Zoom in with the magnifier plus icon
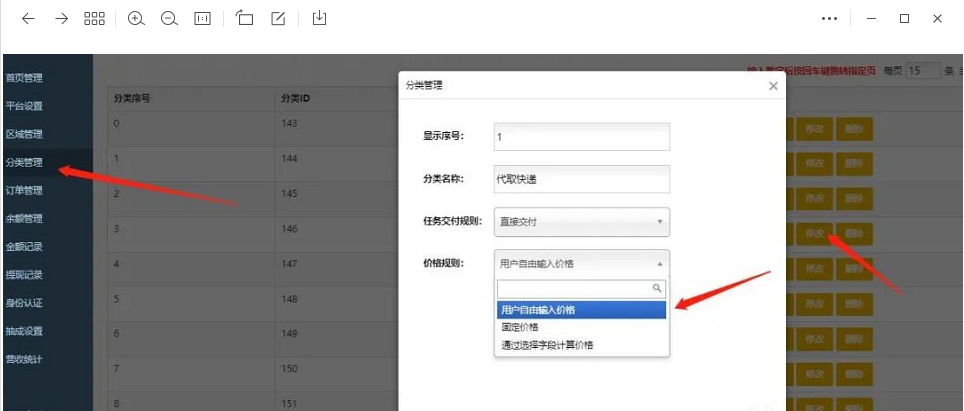 136,19
